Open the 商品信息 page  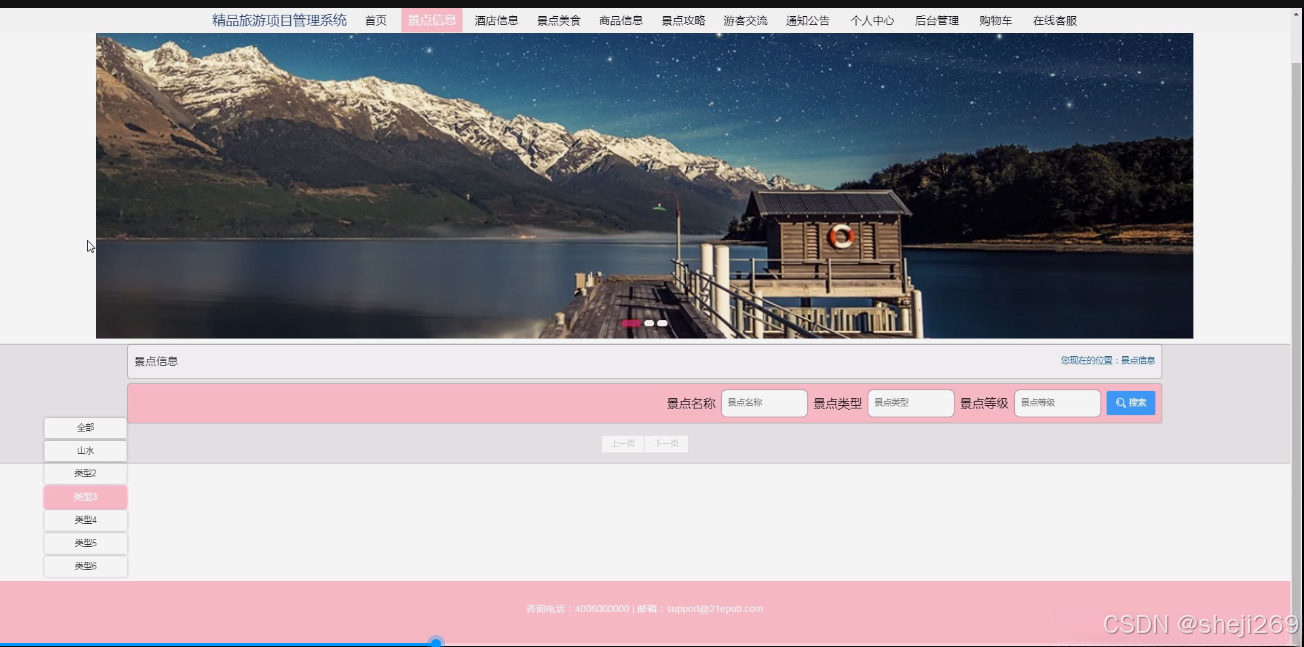coord(620,19)
